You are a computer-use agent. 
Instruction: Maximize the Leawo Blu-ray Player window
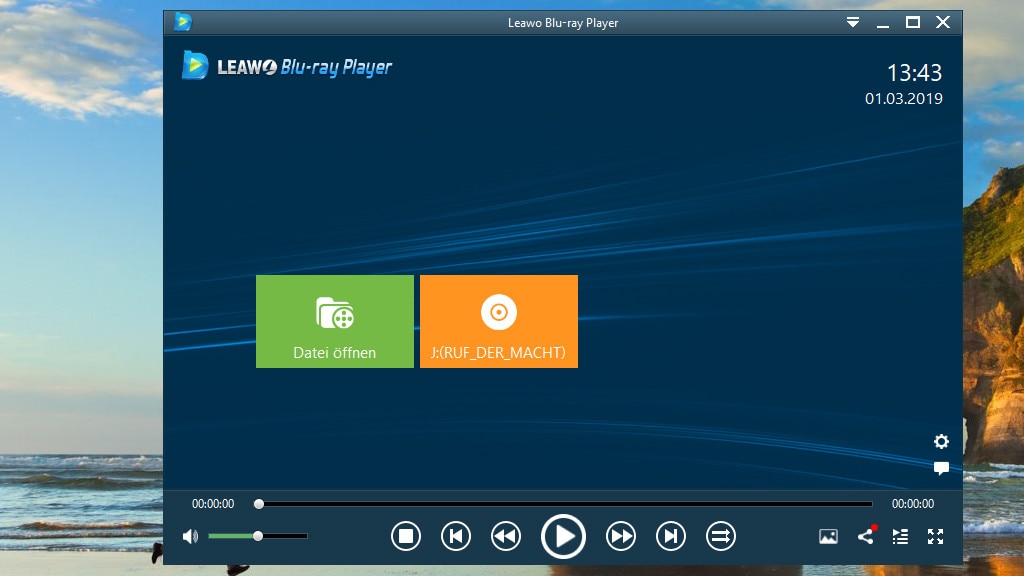coord(913,22)
